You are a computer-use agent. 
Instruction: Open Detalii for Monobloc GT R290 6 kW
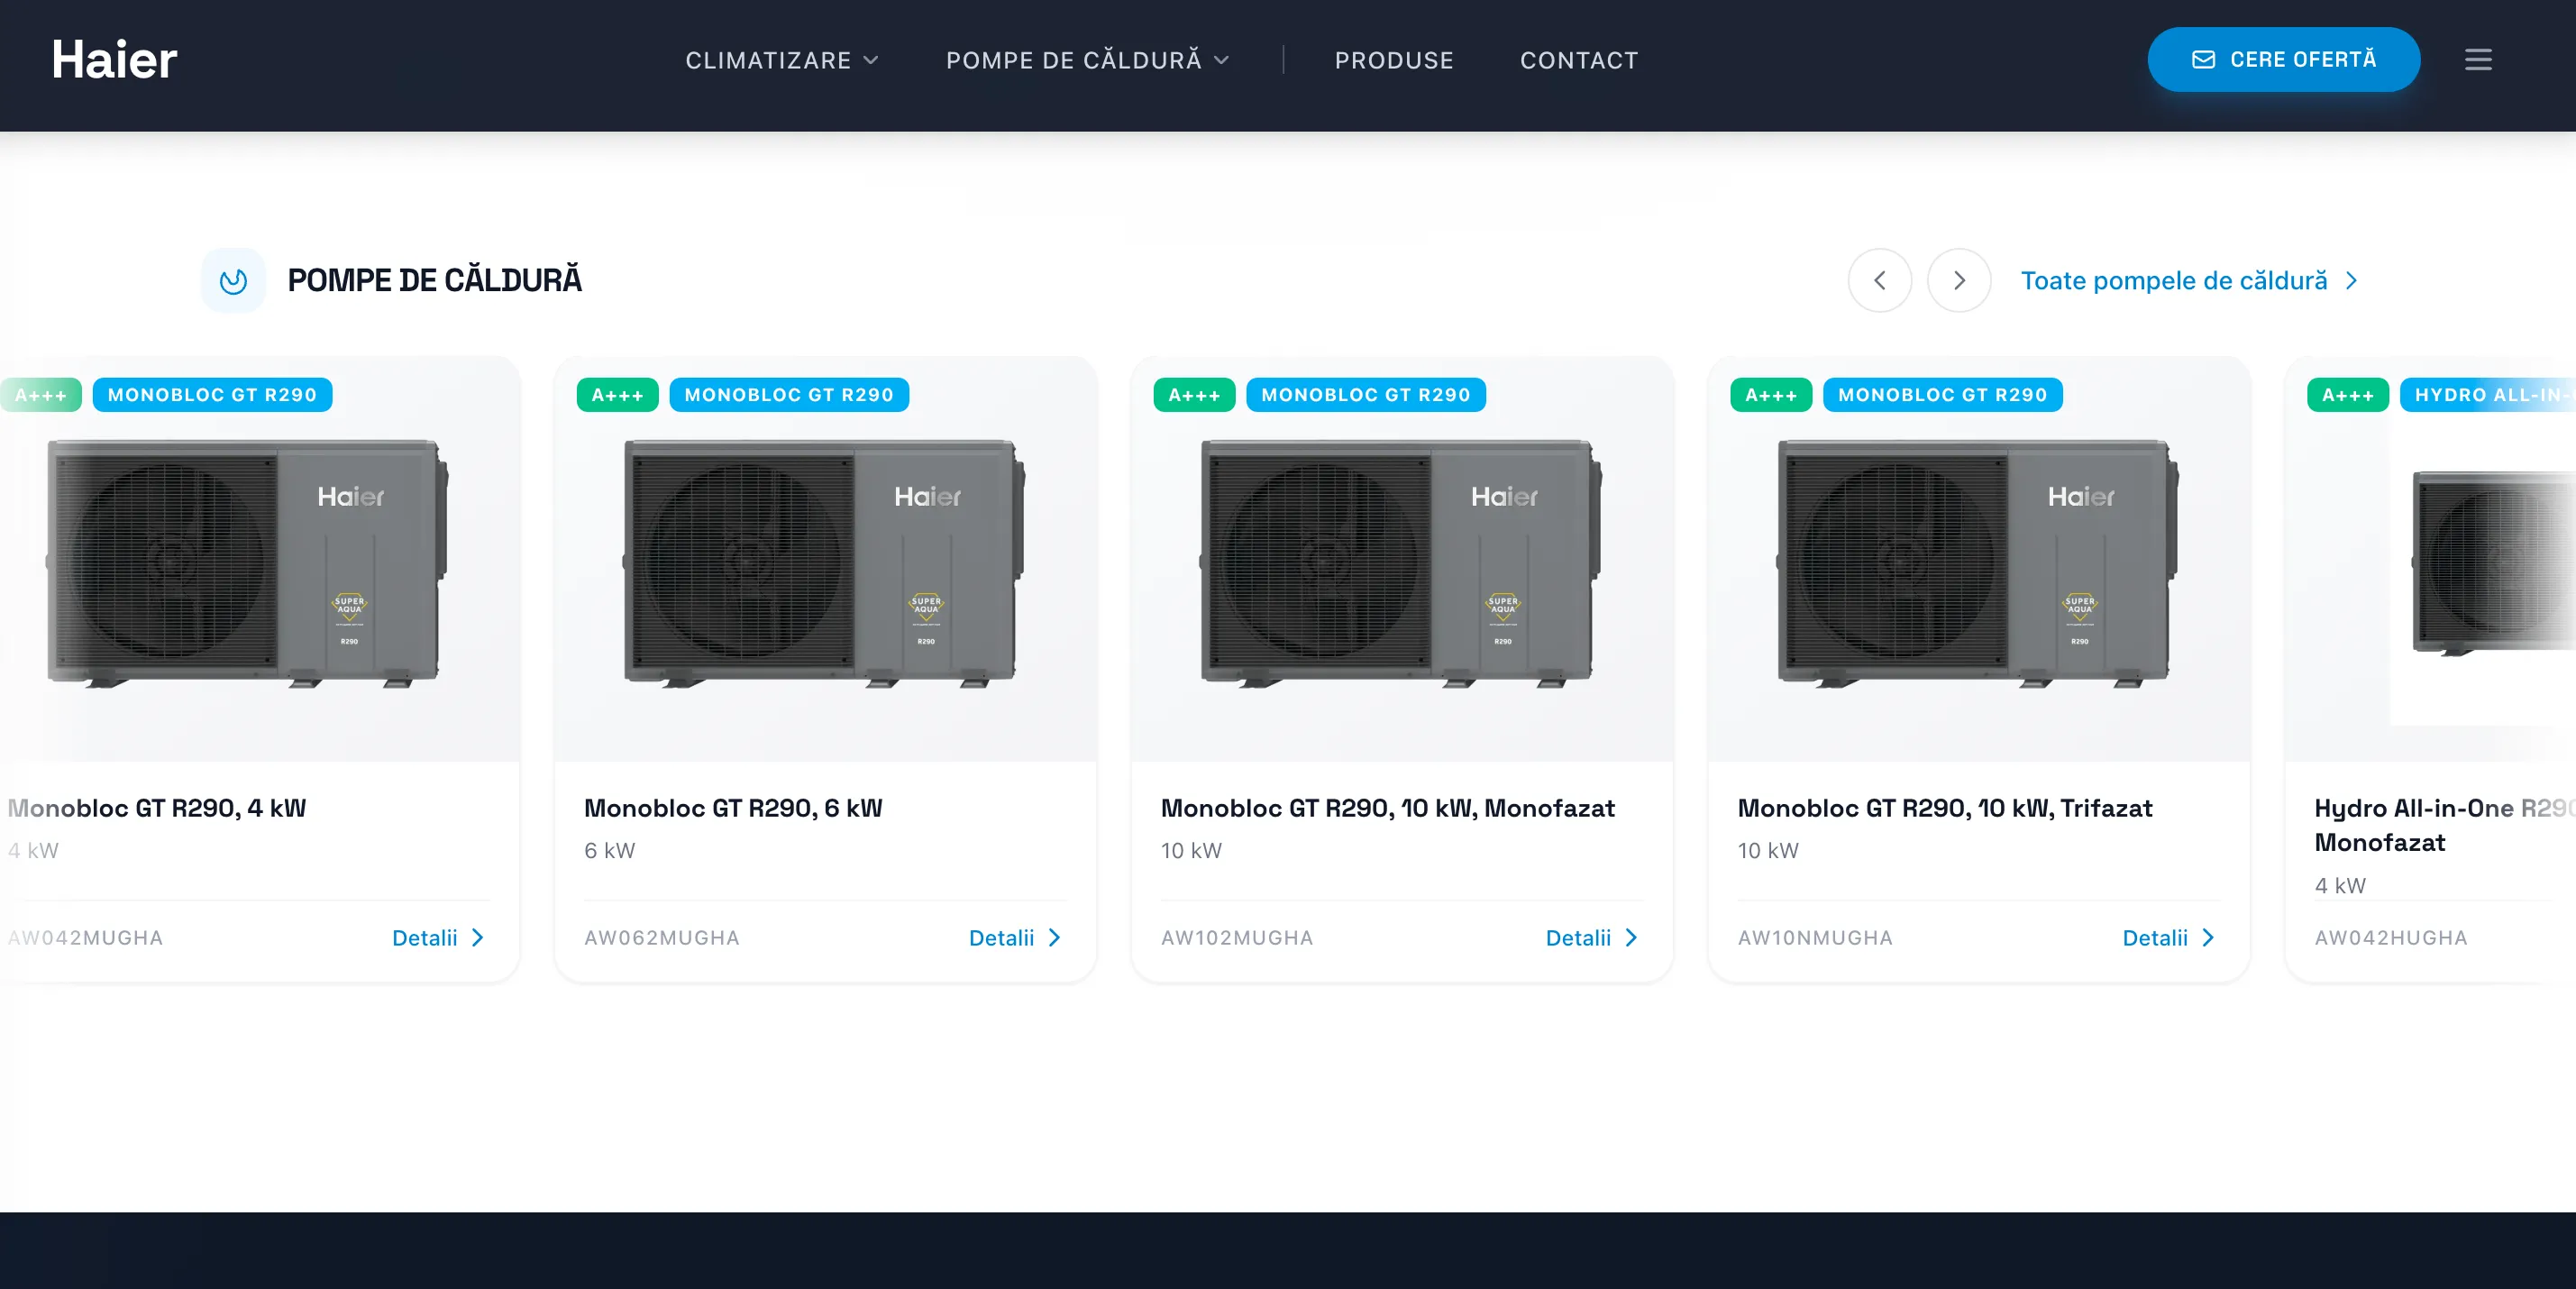(1014, 938)
